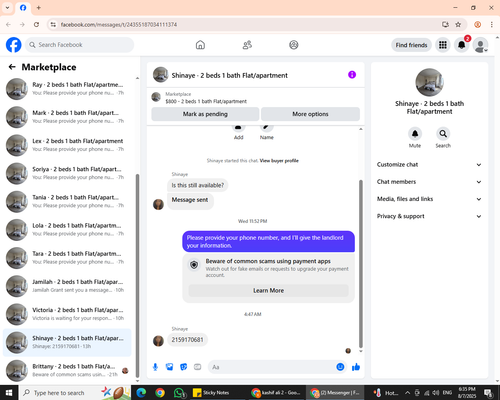The image size is (500, 400).
Task: Open notifications bell with badge
Action: [462, 45]
